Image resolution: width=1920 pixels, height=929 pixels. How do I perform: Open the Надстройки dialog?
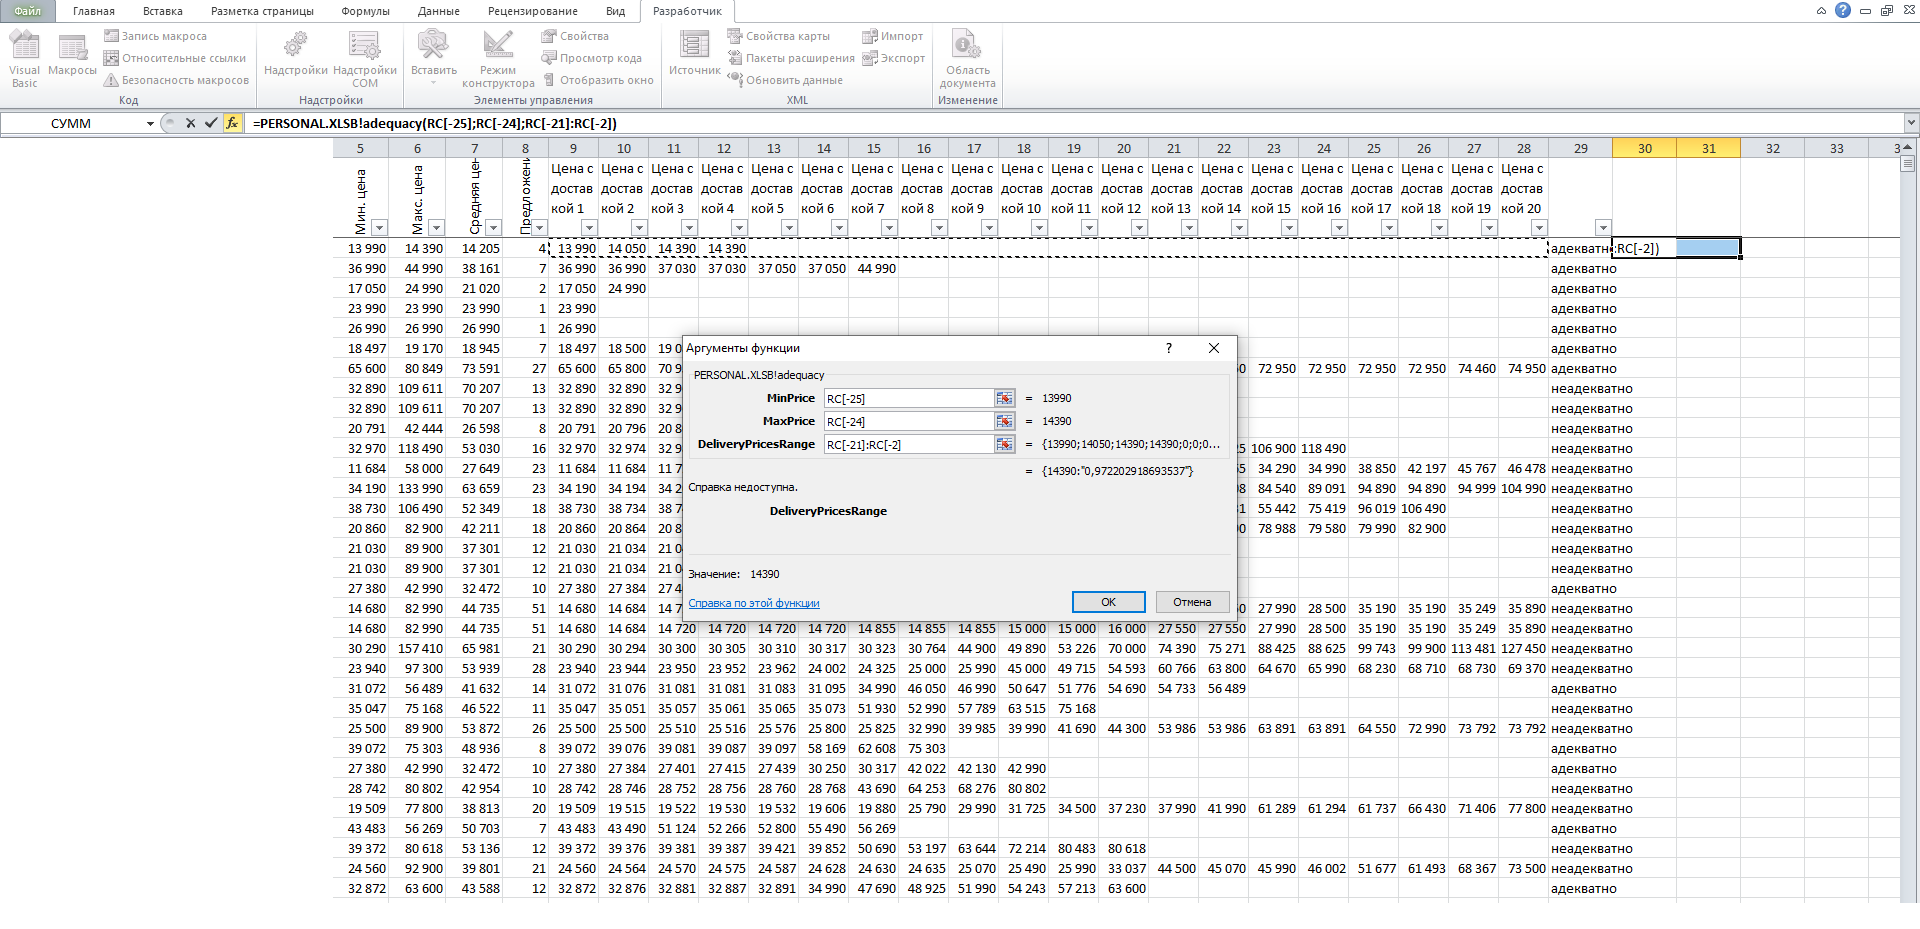[295, 55]
